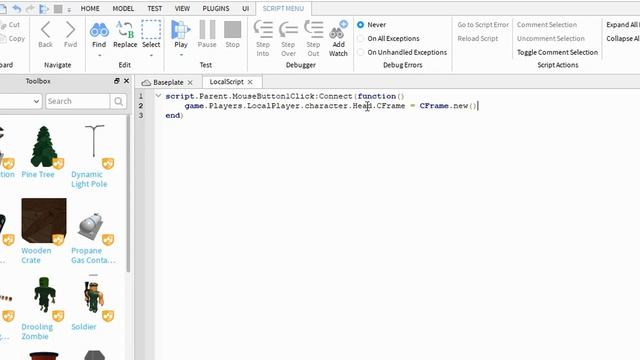Select the Pine Tree model thumbnail

pyautogui.click(x=44, y=147)
